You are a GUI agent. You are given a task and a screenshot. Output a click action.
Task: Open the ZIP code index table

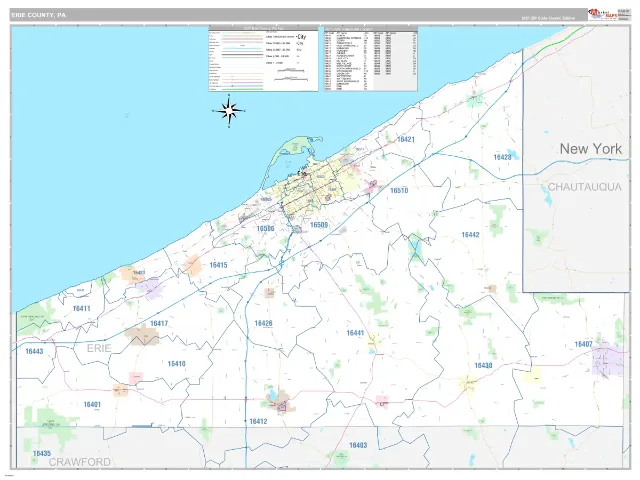pos(371,59)
